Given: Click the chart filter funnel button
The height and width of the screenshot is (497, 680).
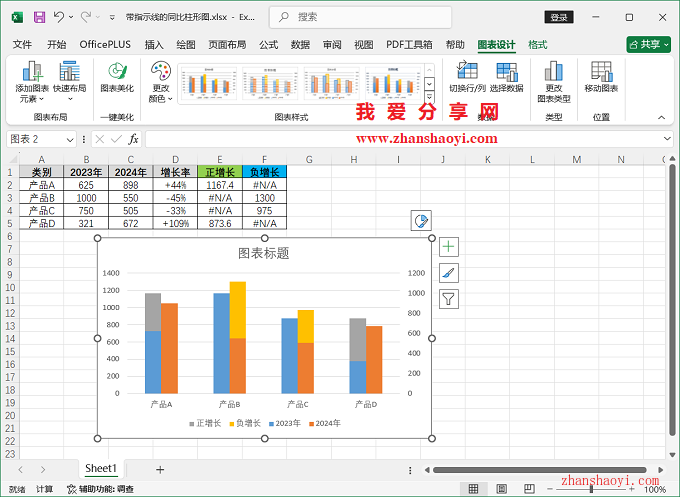Looking at the screenshot, I should click(449, 298).
